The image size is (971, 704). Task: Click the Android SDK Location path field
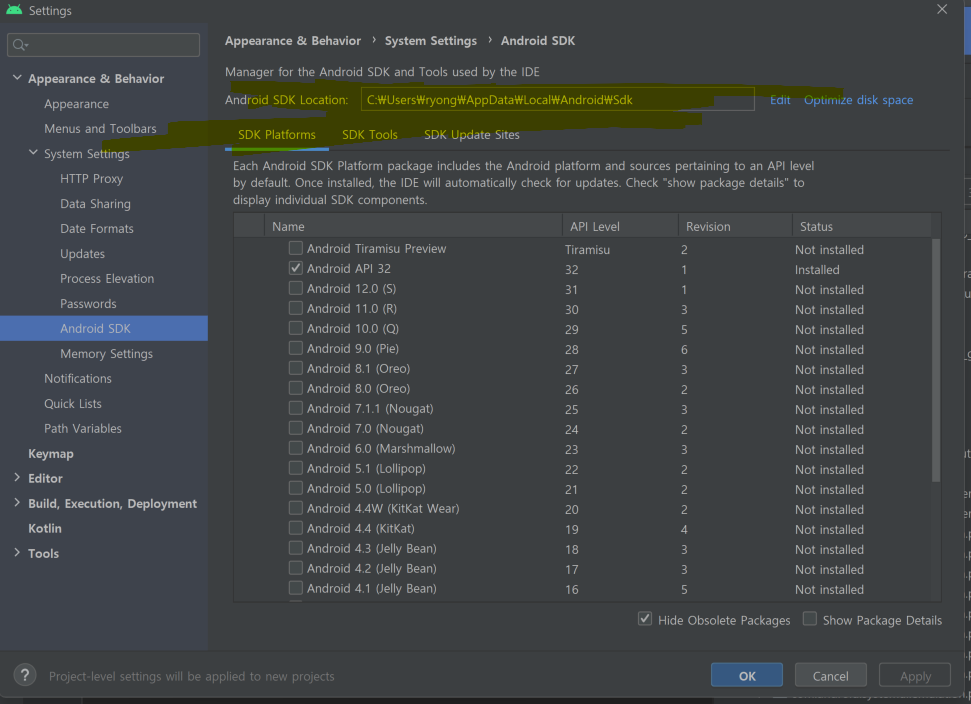click(x=557, y=100)
